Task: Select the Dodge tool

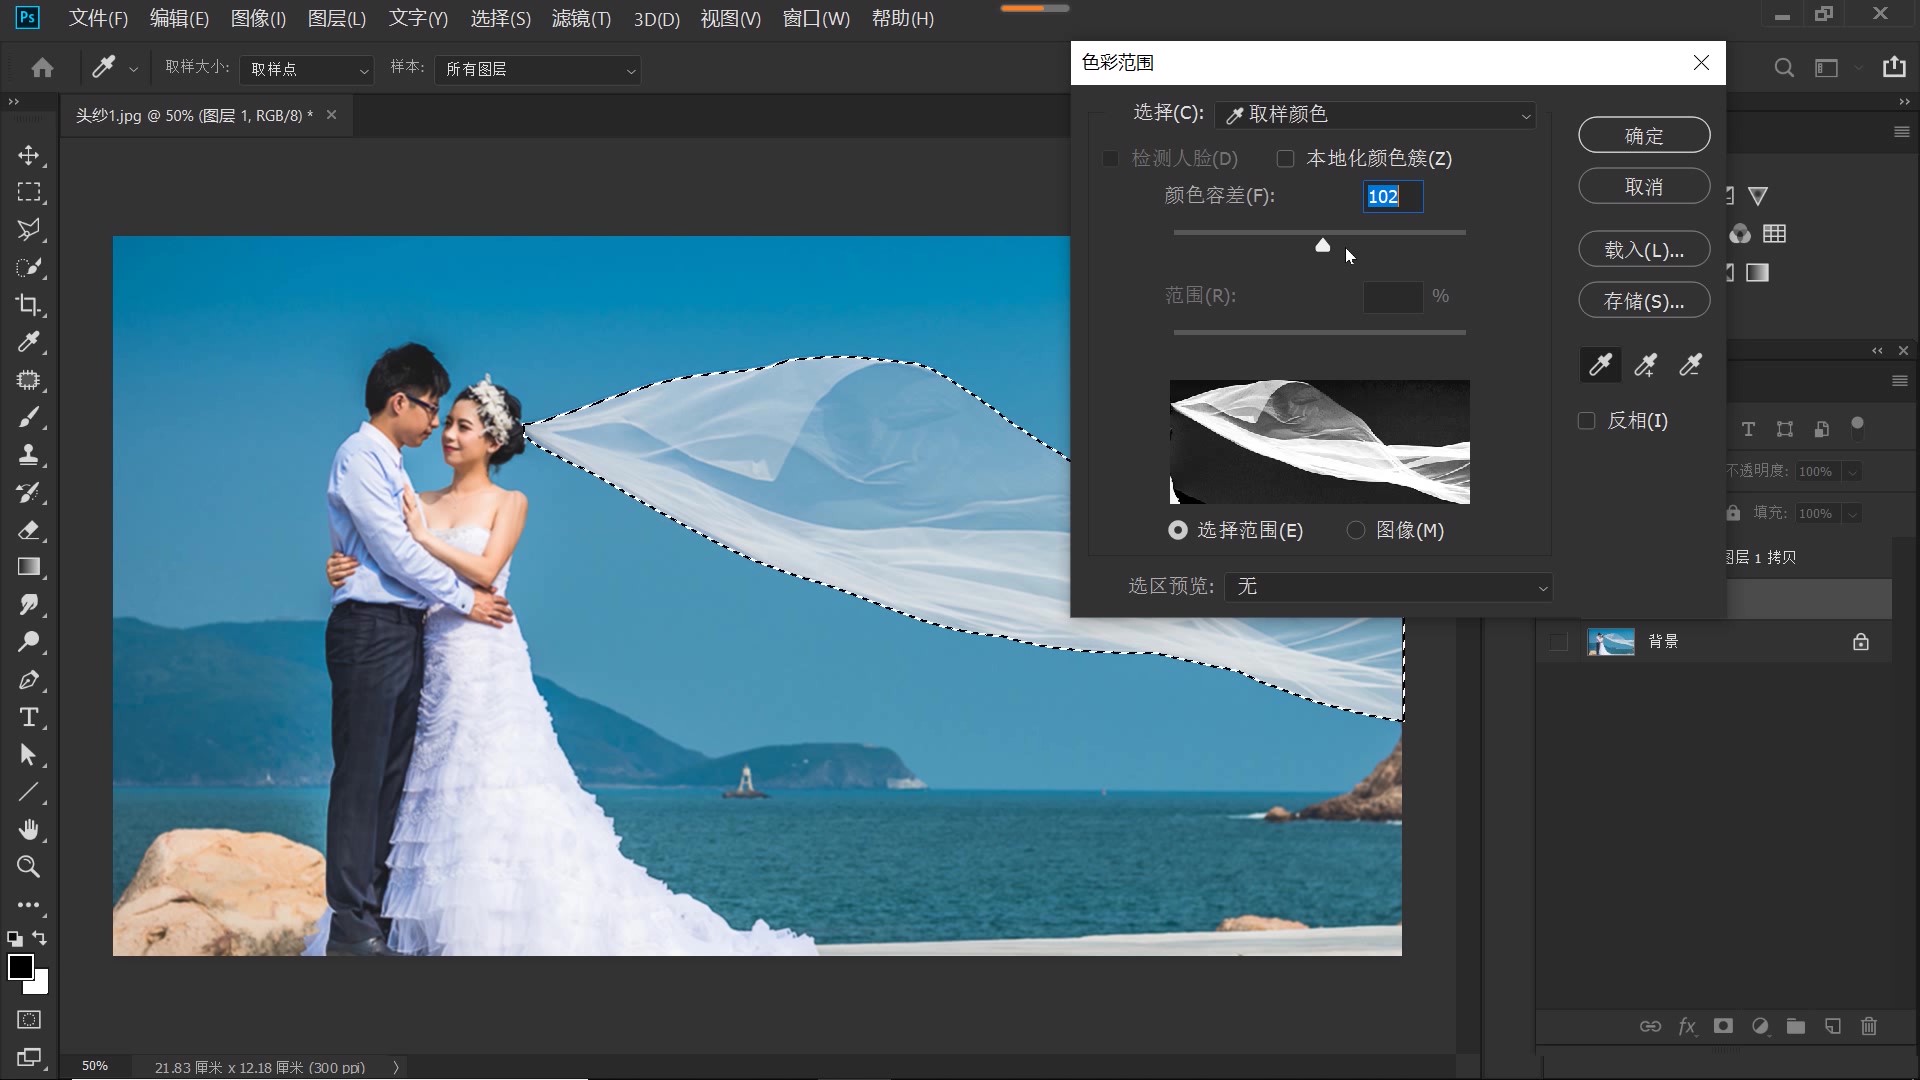Action: coord(29,642)
